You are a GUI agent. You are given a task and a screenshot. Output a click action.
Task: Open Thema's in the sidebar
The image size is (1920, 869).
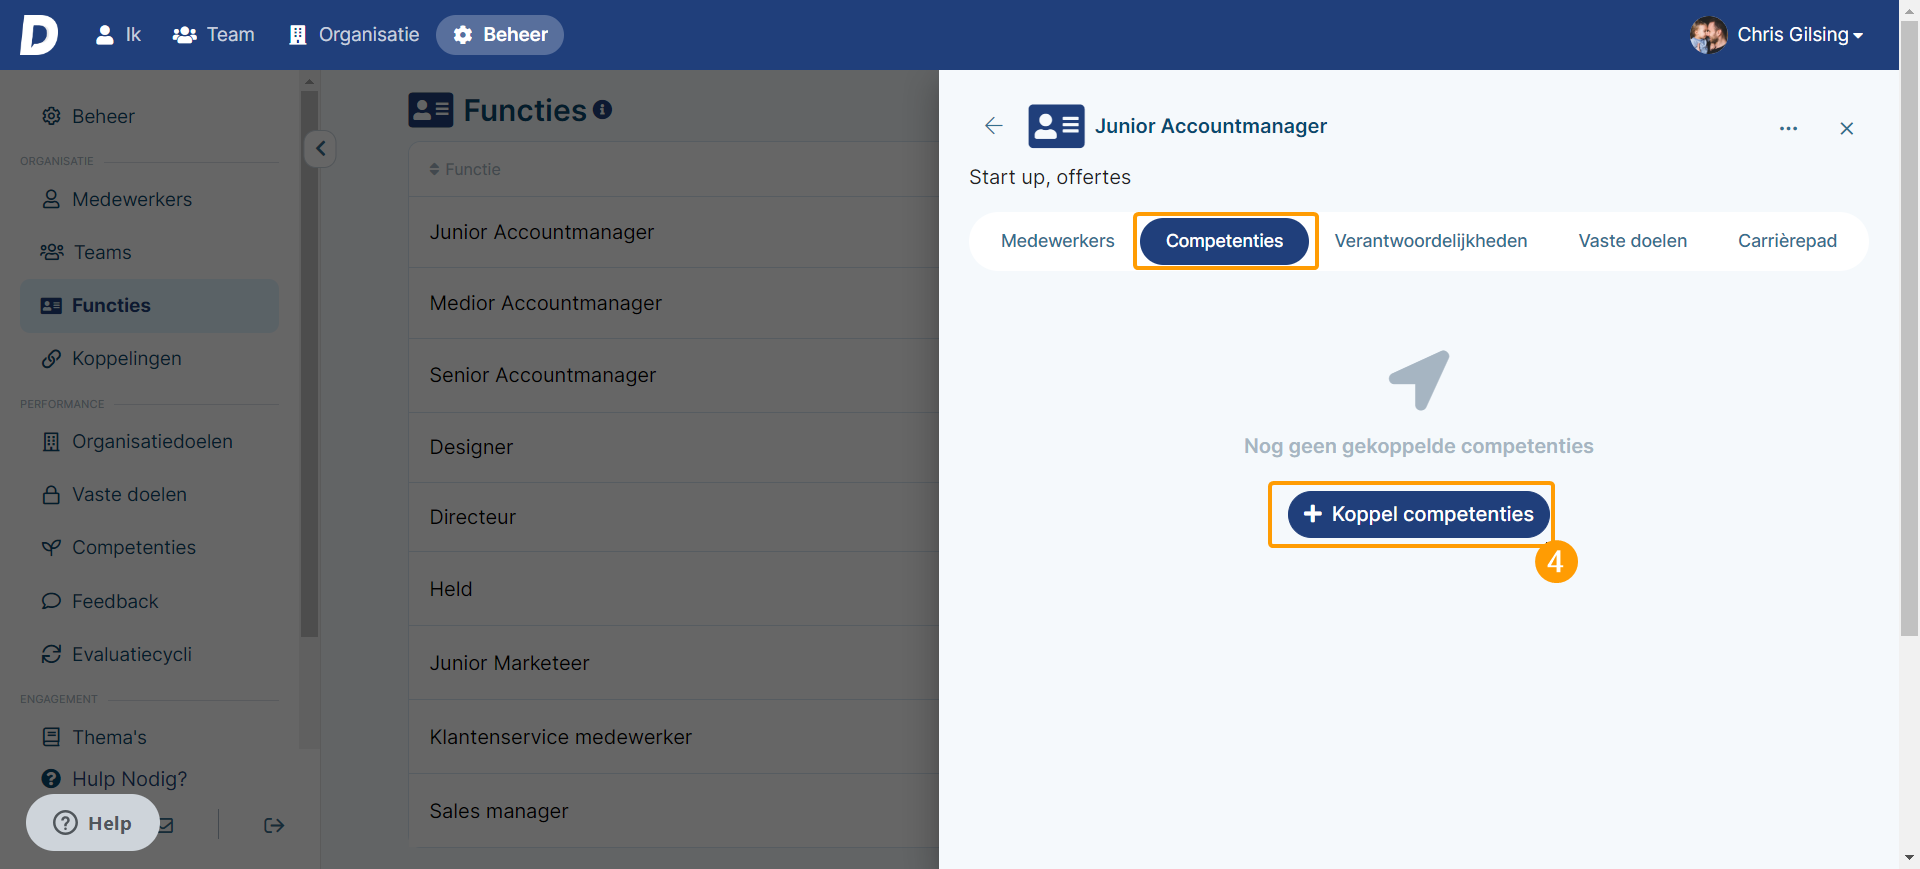coord(109,737)
